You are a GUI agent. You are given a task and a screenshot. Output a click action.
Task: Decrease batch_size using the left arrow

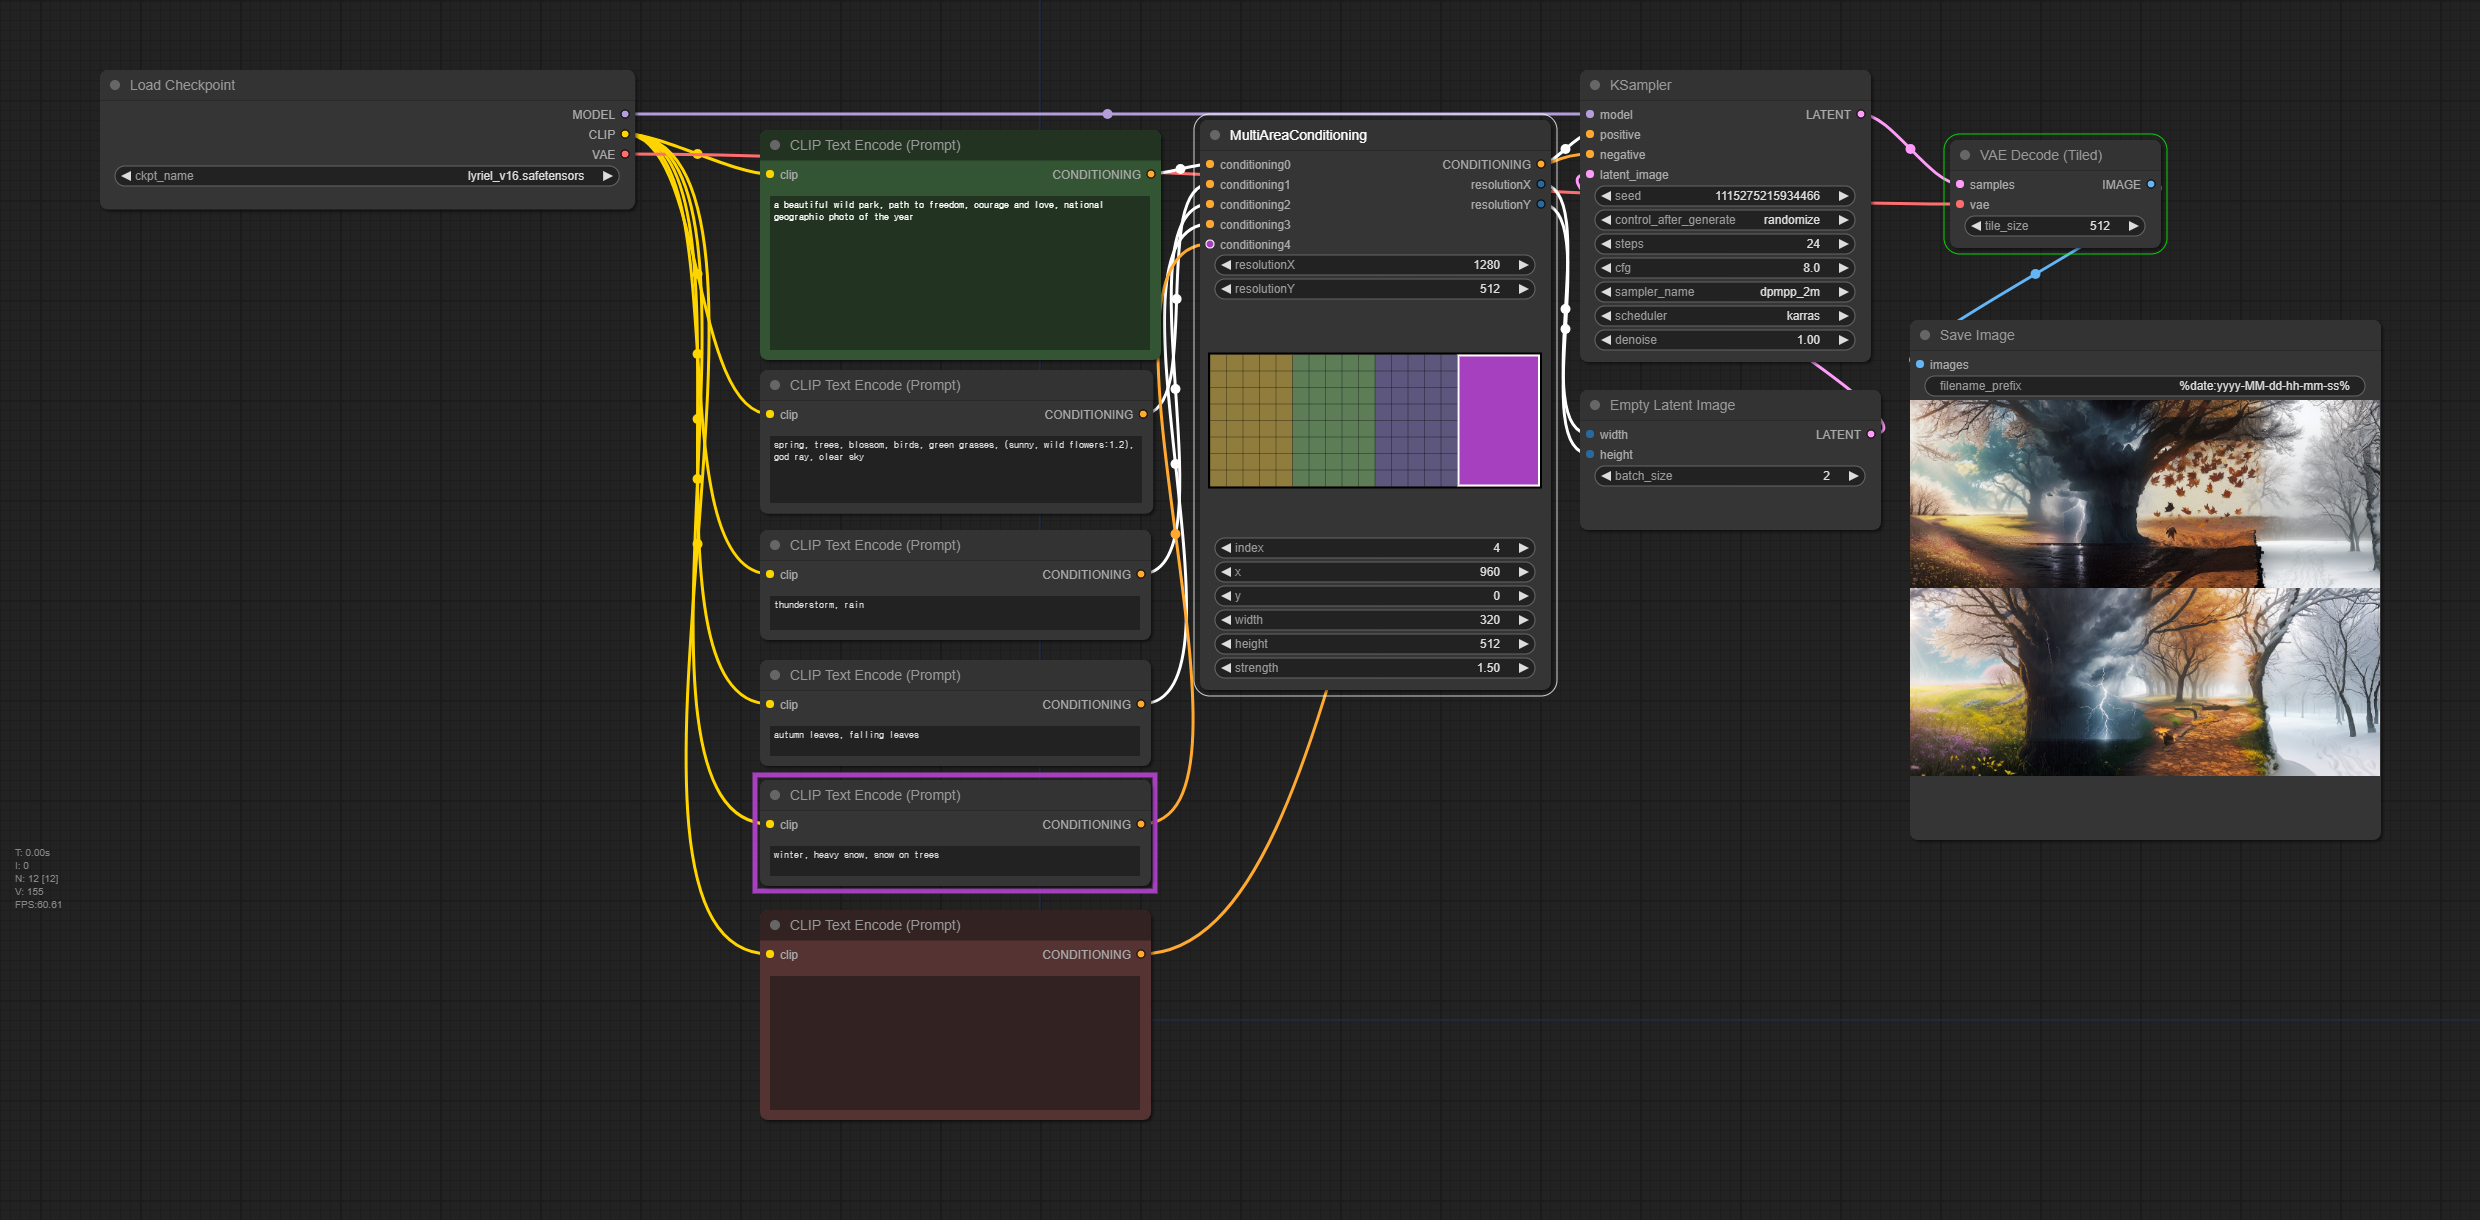(x=1606, y=476)
